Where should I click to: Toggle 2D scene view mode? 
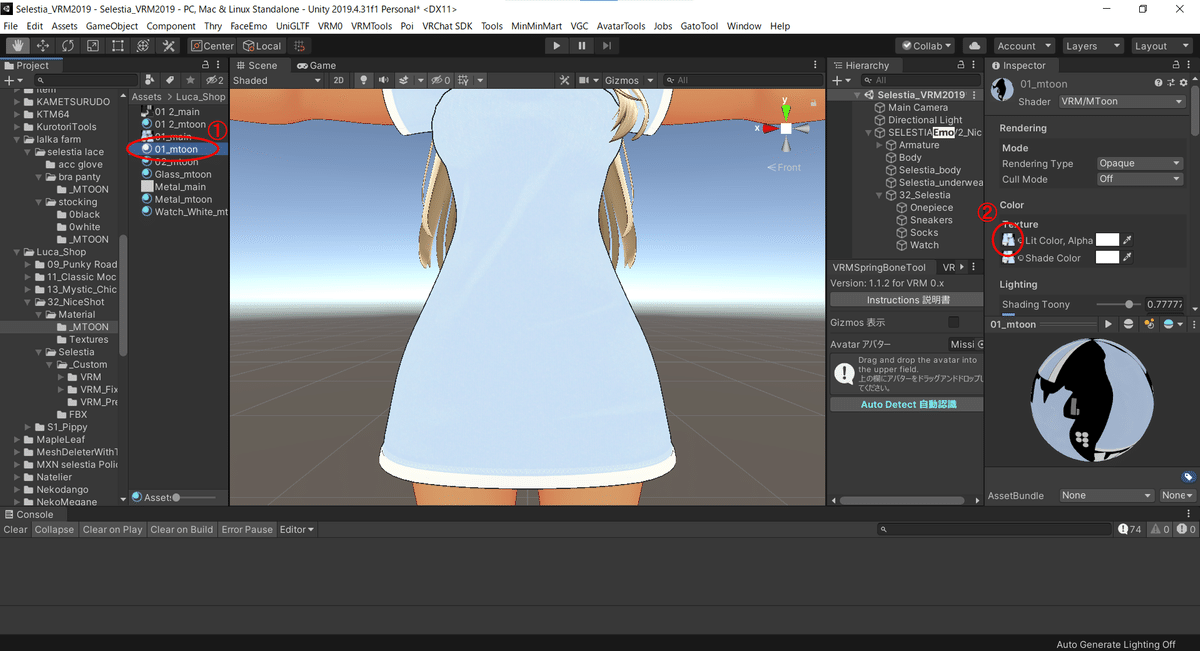pos(339,80)
